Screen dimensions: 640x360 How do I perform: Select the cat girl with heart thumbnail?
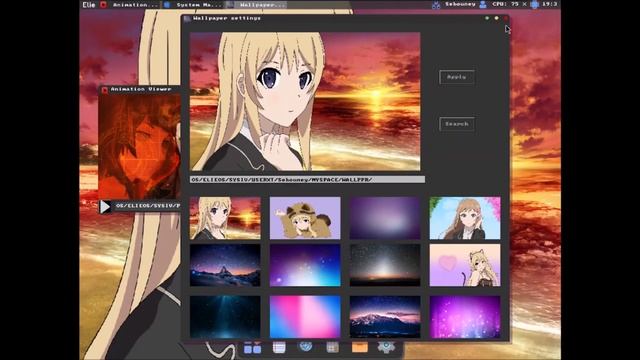point(465,265)
